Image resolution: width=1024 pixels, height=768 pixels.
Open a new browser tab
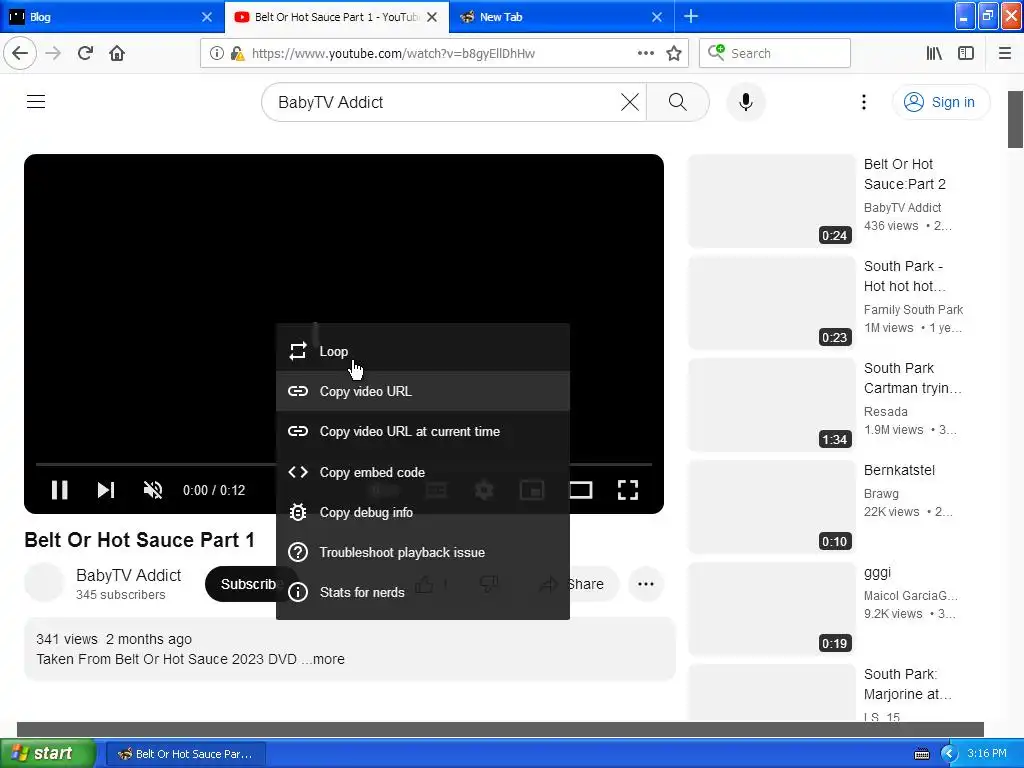[691, 16]
